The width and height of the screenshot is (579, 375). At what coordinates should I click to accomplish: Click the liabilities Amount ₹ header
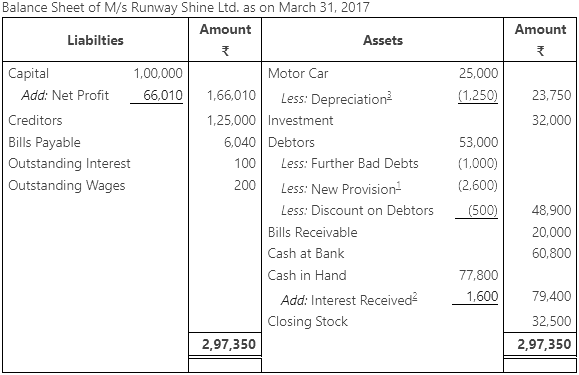225,39
